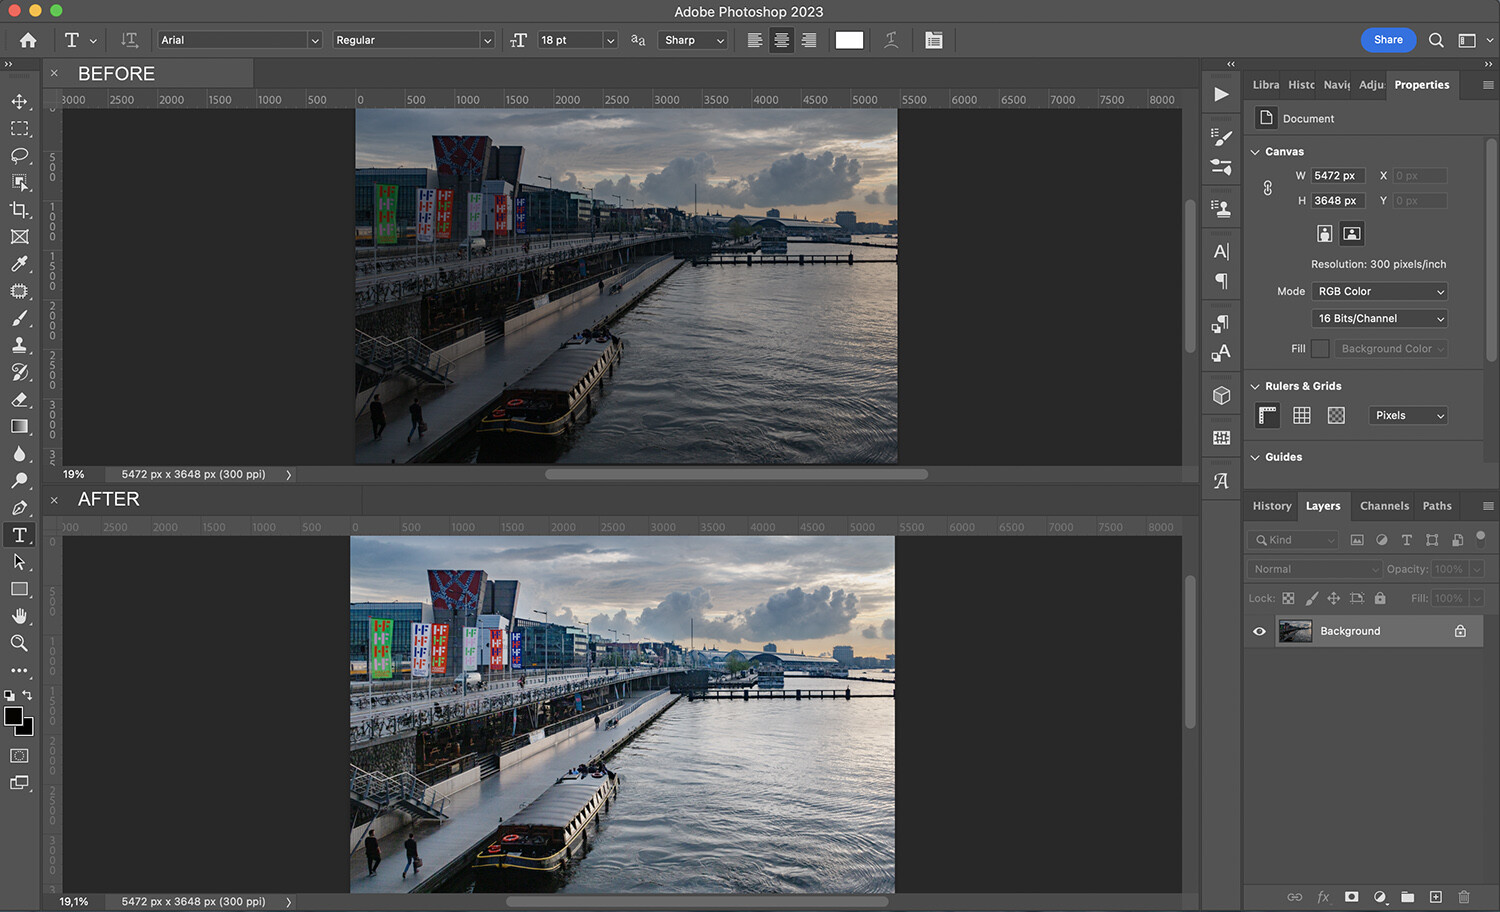Screen dimensions: 1500x912
Task: Delete layer using trash icon
Action: pyautogui.click(x=1463, y=897)
